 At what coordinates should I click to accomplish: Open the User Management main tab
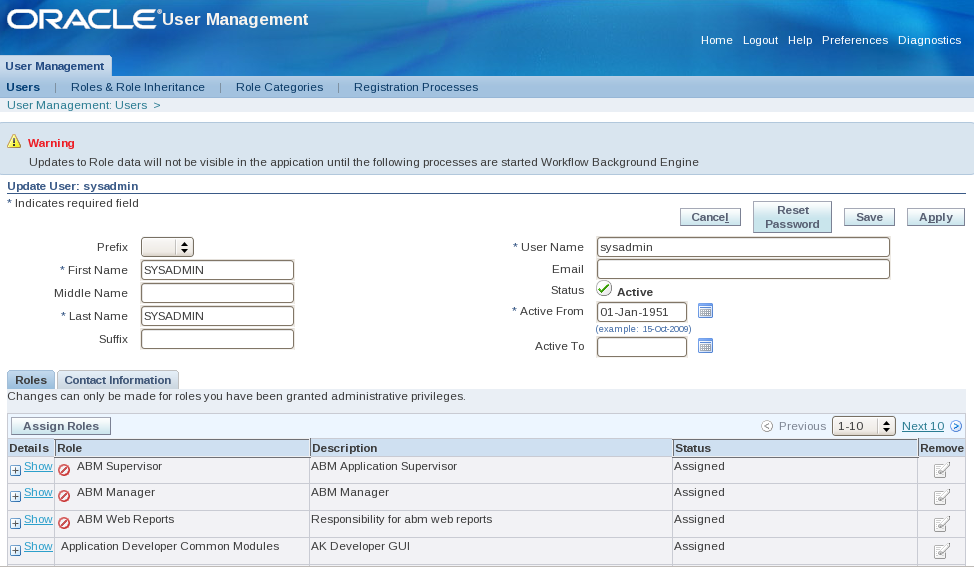click(x=55, y=66)
